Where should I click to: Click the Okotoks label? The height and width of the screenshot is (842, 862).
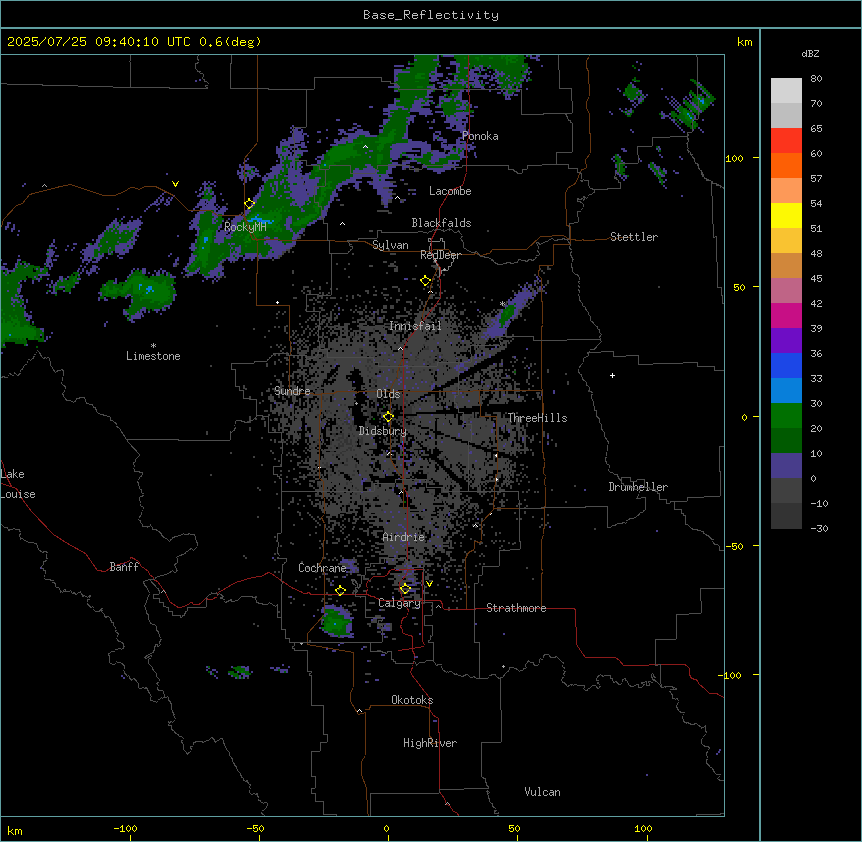(x=412, y=700)
